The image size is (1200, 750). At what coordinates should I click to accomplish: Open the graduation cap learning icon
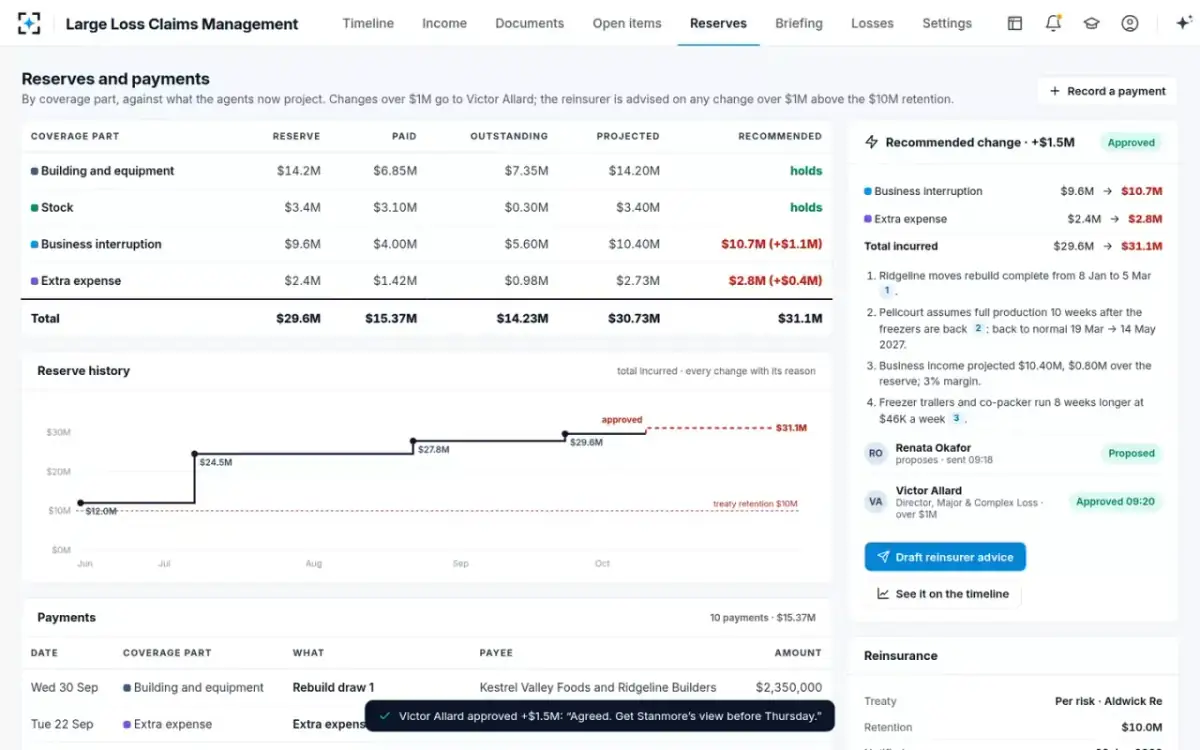[1091, 23]
